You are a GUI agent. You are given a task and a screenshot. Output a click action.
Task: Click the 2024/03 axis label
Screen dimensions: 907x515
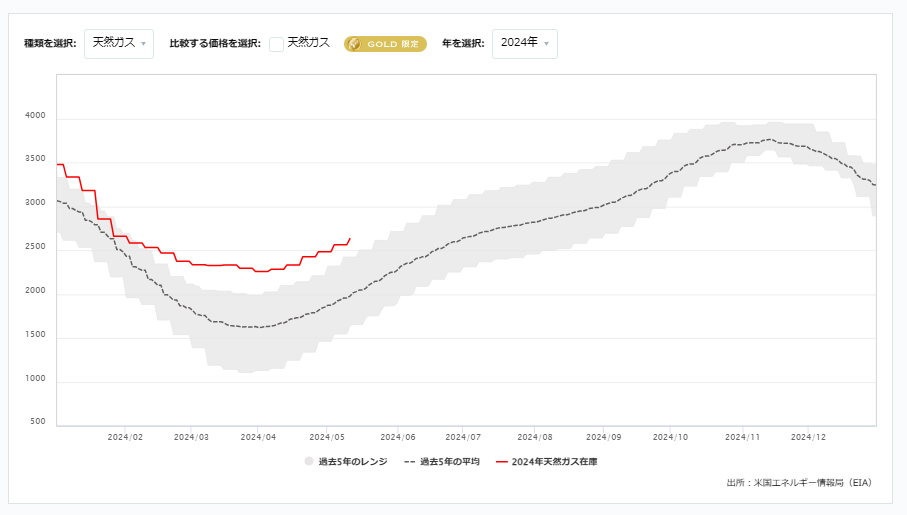191,437
